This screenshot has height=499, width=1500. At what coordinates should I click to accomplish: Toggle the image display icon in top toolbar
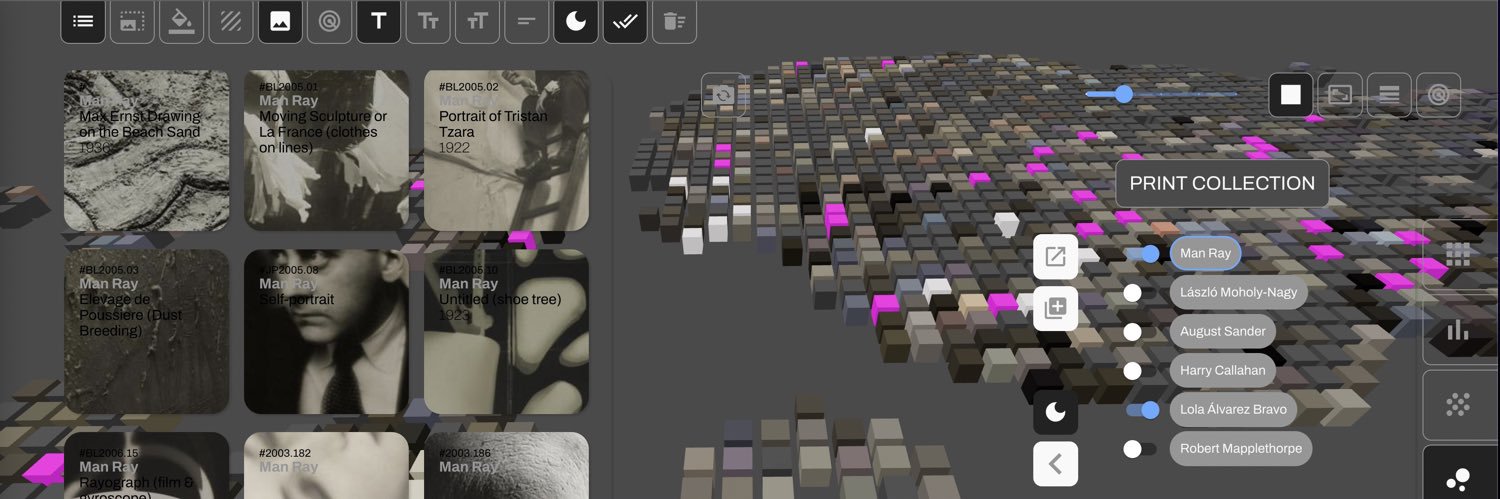pos(280,21)
